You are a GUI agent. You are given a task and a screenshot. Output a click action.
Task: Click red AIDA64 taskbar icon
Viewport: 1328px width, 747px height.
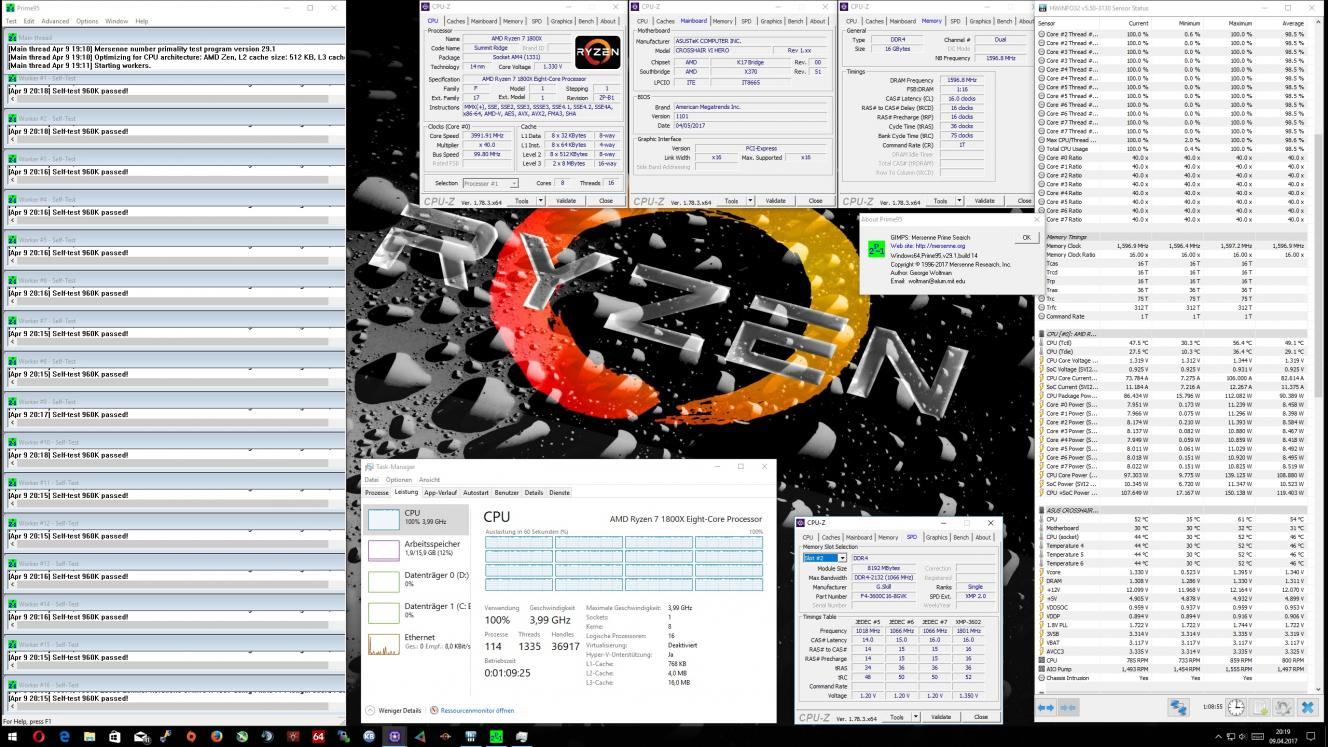click(319, 737)
